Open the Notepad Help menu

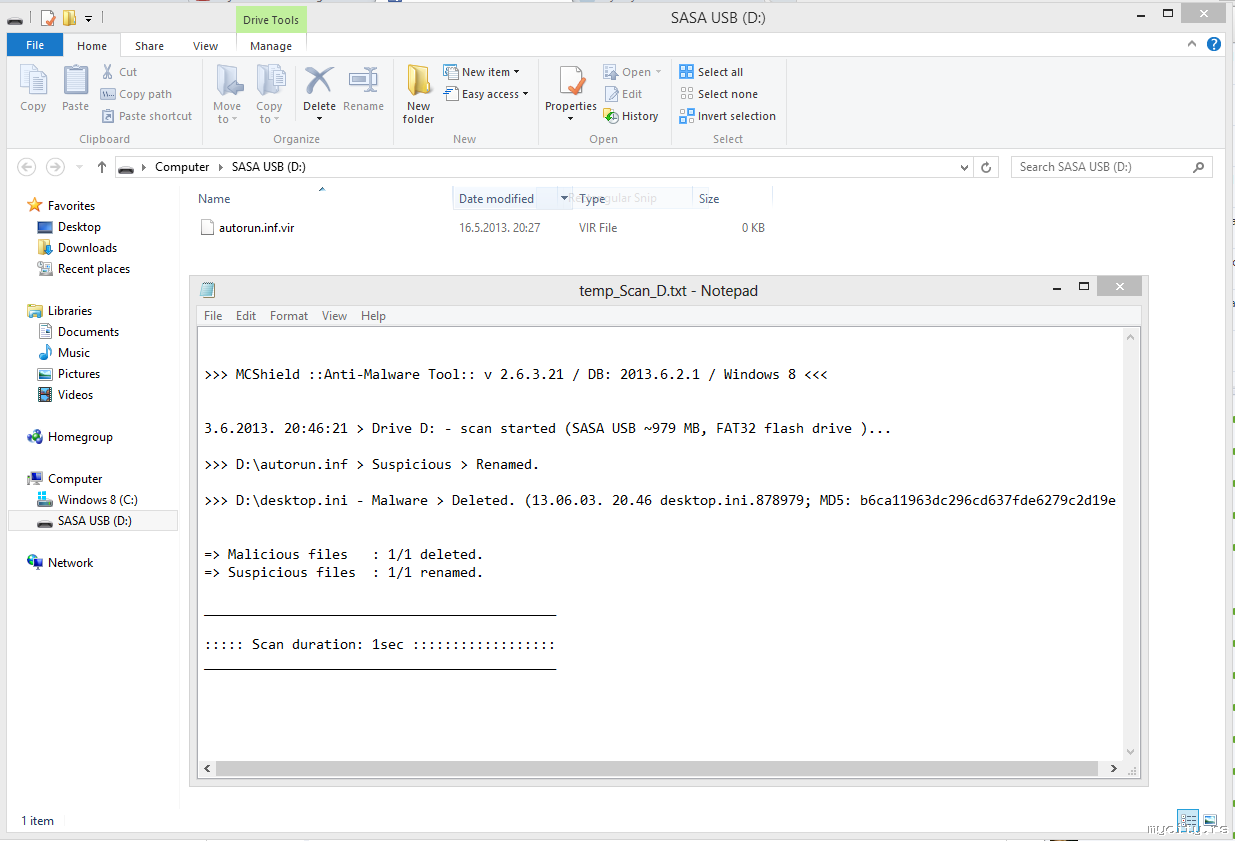(x=373, y=316)
